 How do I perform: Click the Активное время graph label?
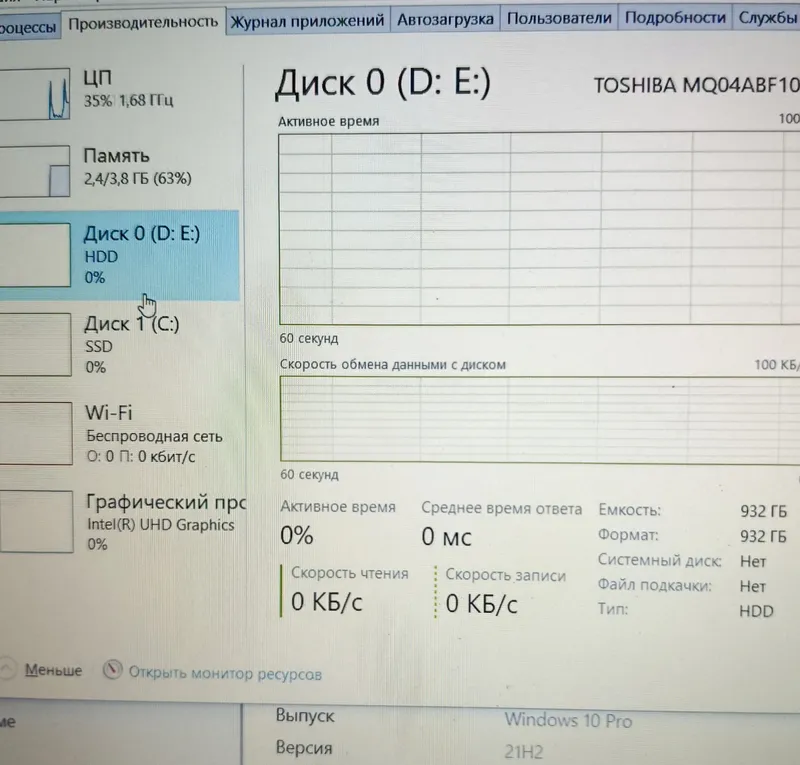(329, 121)
